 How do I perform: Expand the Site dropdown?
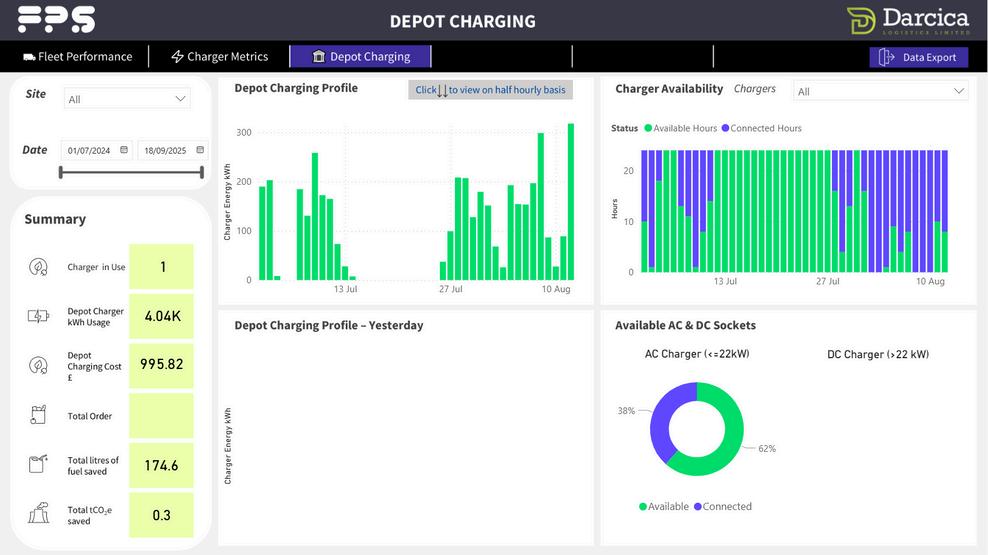click(127, 99)
